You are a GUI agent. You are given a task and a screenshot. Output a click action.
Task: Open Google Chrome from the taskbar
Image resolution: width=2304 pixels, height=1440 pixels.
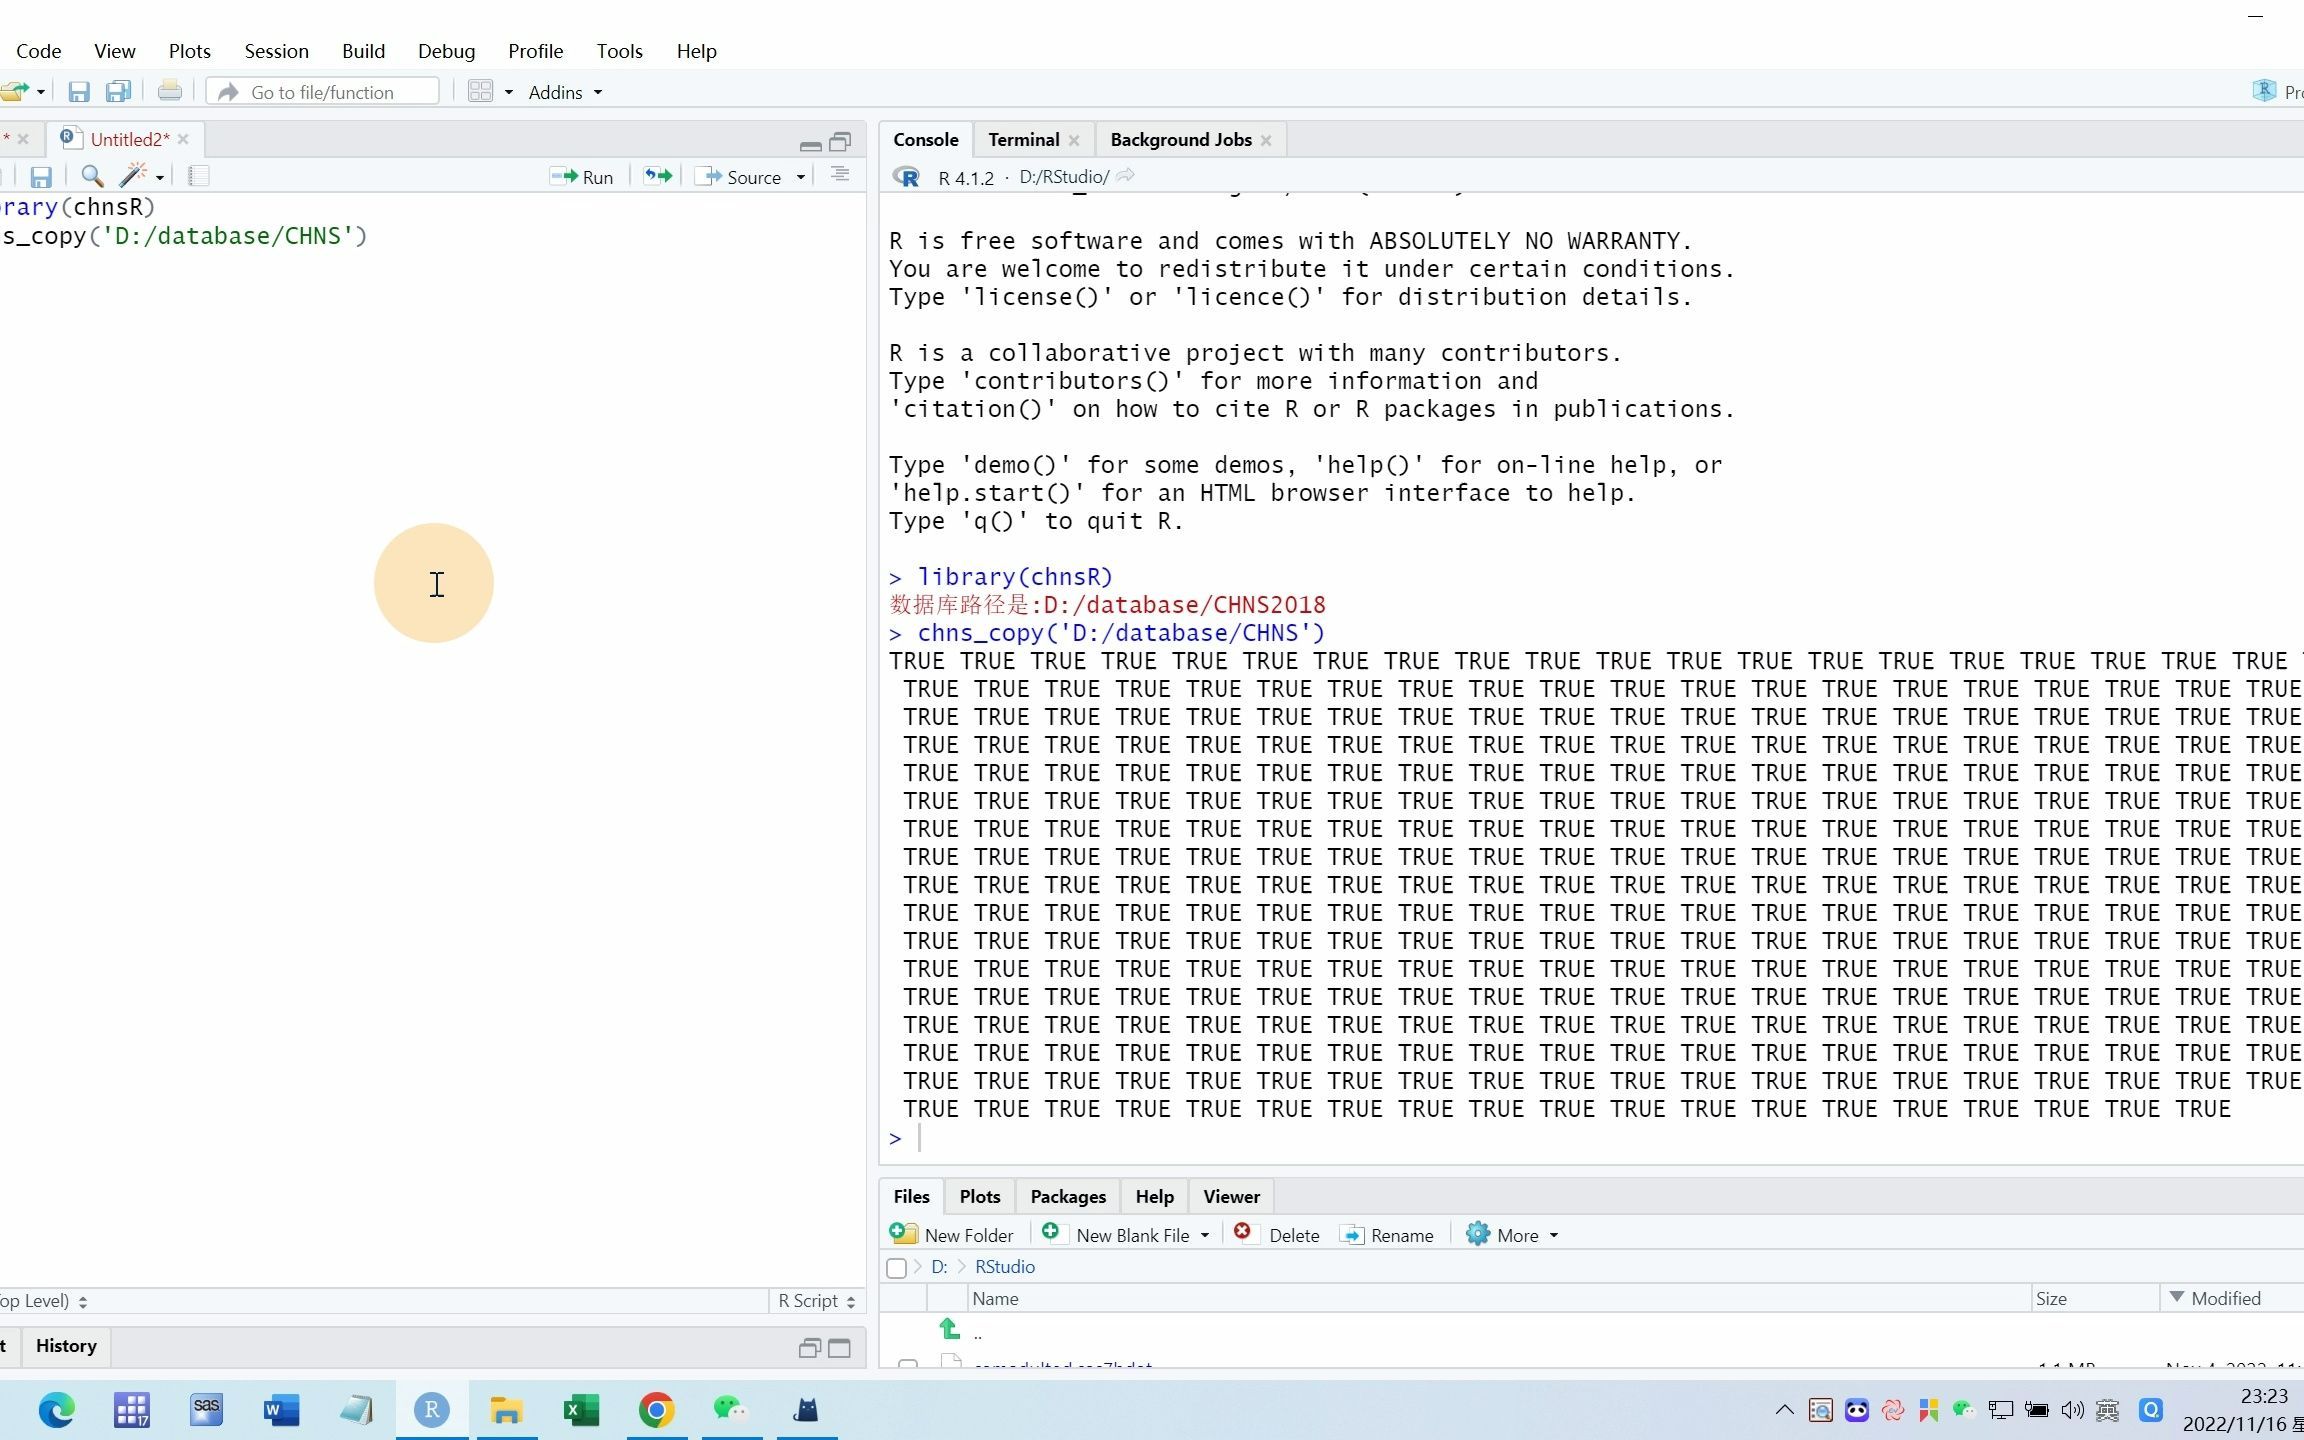pos(656,1410)
